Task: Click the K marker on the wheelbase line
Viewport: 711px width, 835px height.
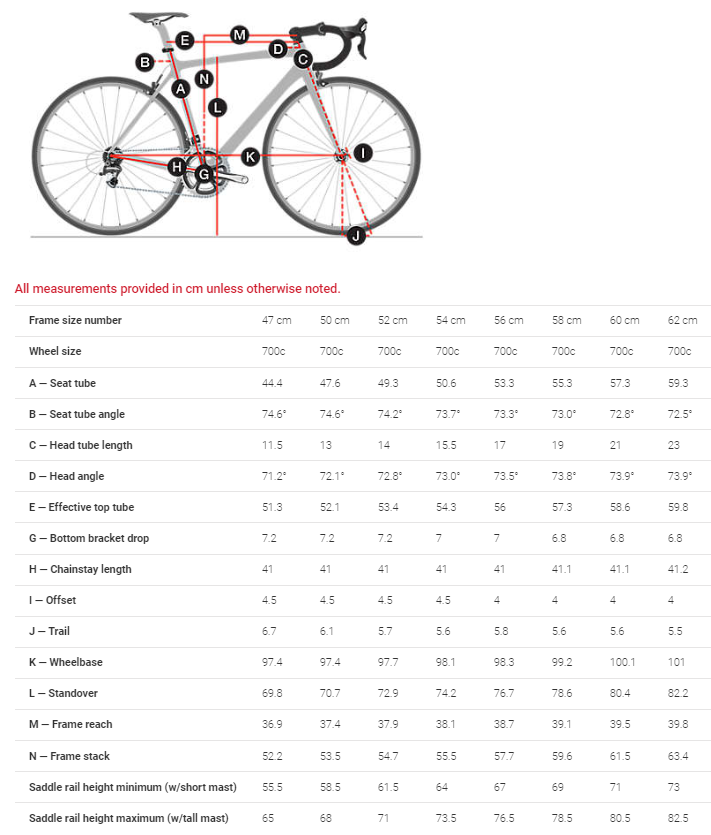Action: coord(250,156)
